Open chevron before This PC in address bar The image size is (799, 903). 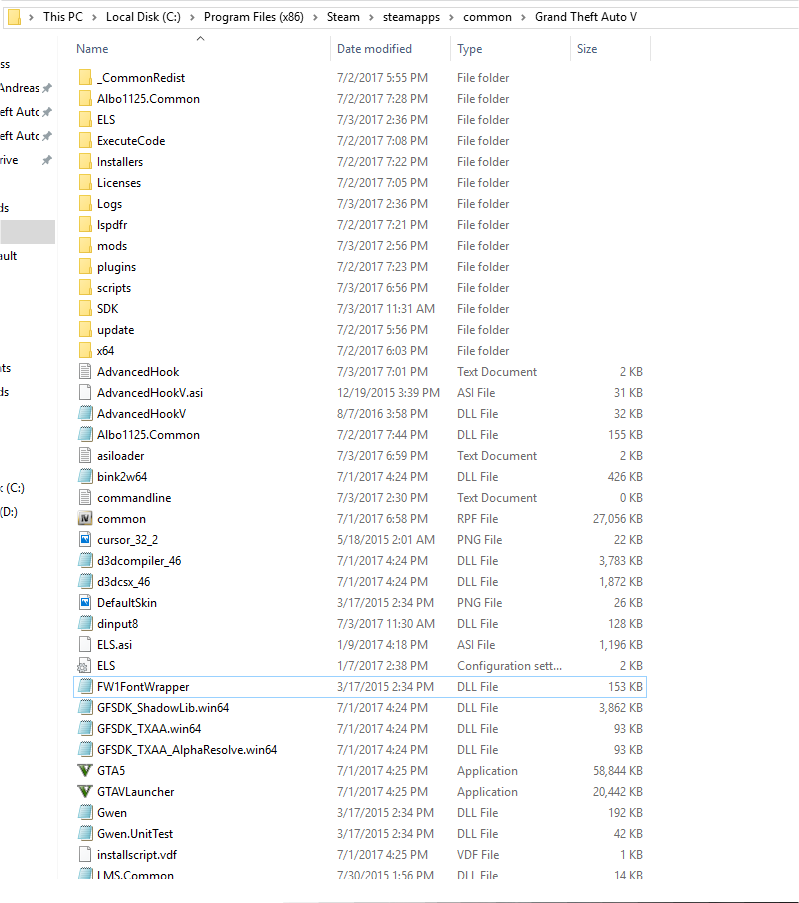31,17
